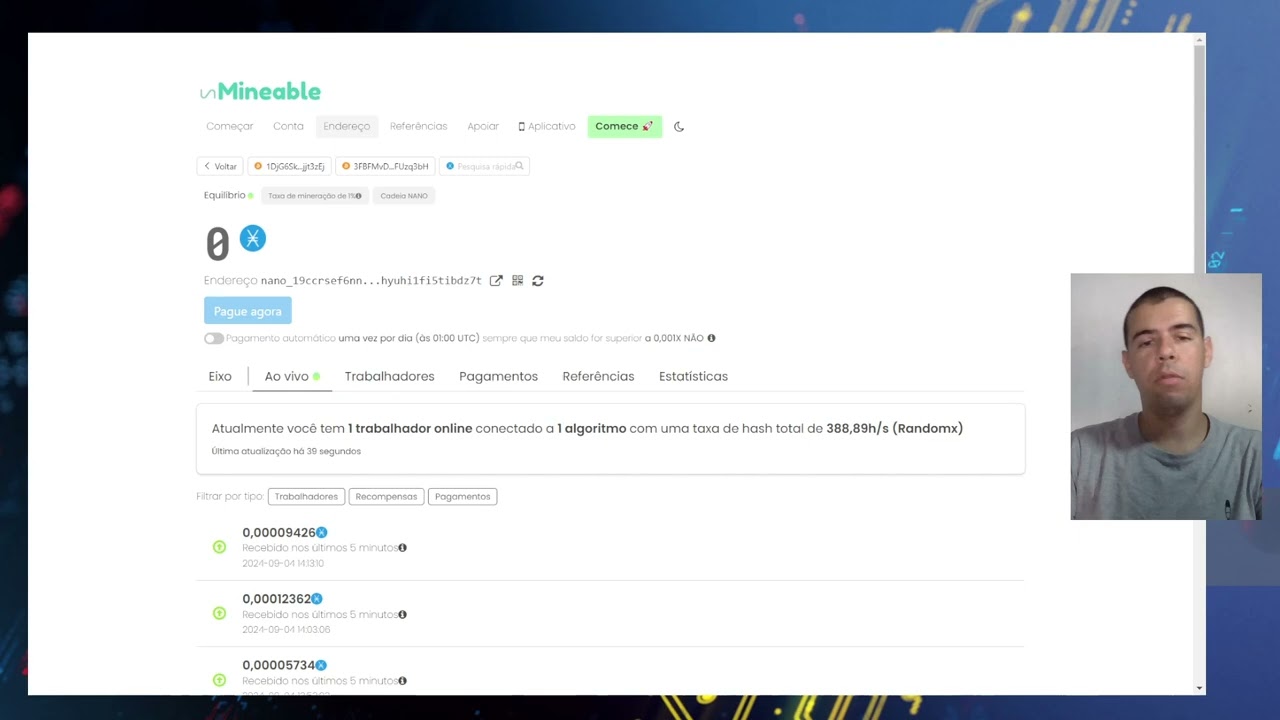This screenshot has height=720, width=1280.
Task: Click the 1 trabalhador online text
Action: click(x=410, y=428)
